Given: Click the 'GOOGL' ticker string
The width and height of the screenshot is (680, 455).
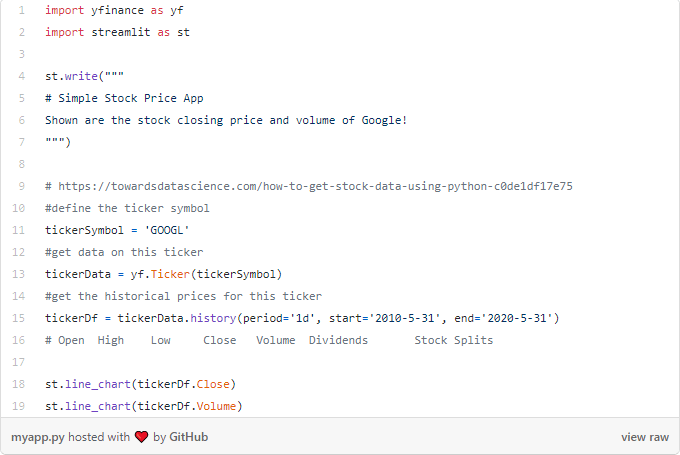Looking at the screenshot, I should tap(167, 230).
